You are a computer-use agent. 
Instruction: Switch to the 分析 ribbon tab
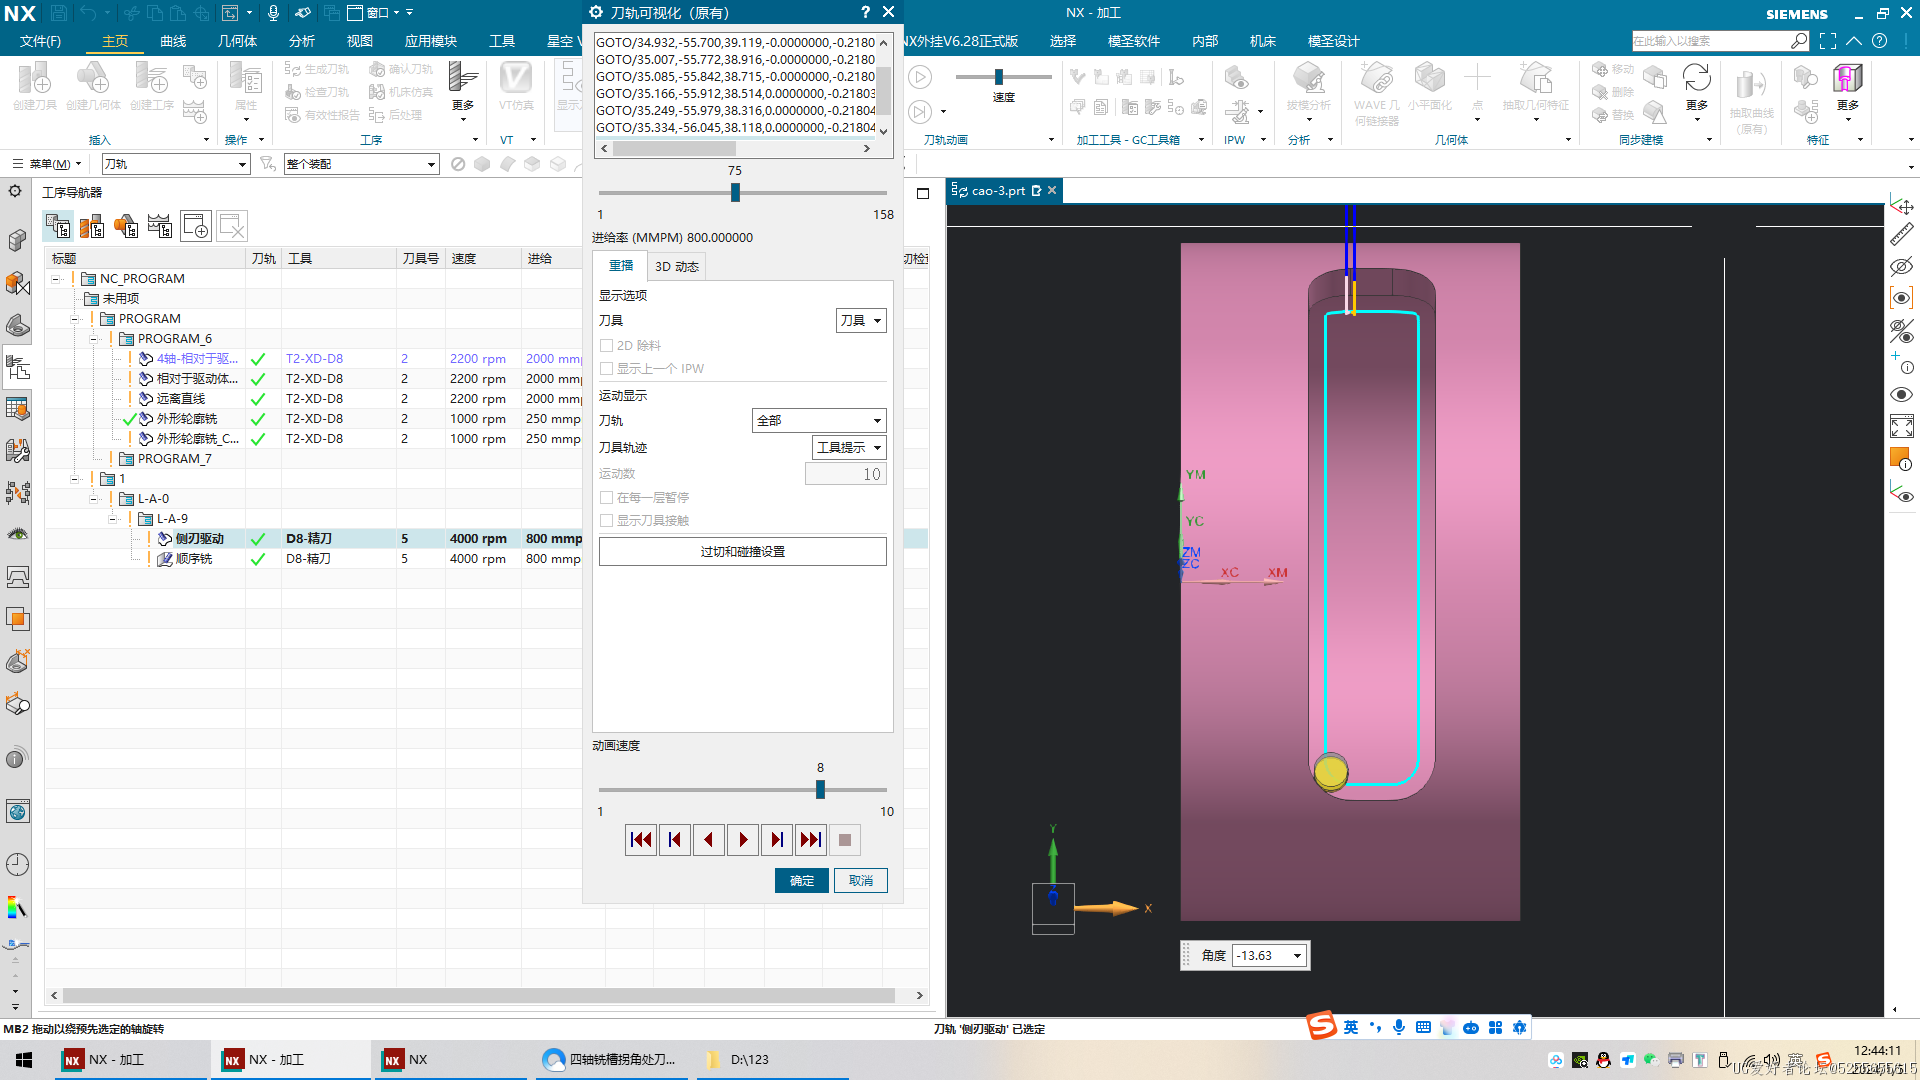(302, 41)
